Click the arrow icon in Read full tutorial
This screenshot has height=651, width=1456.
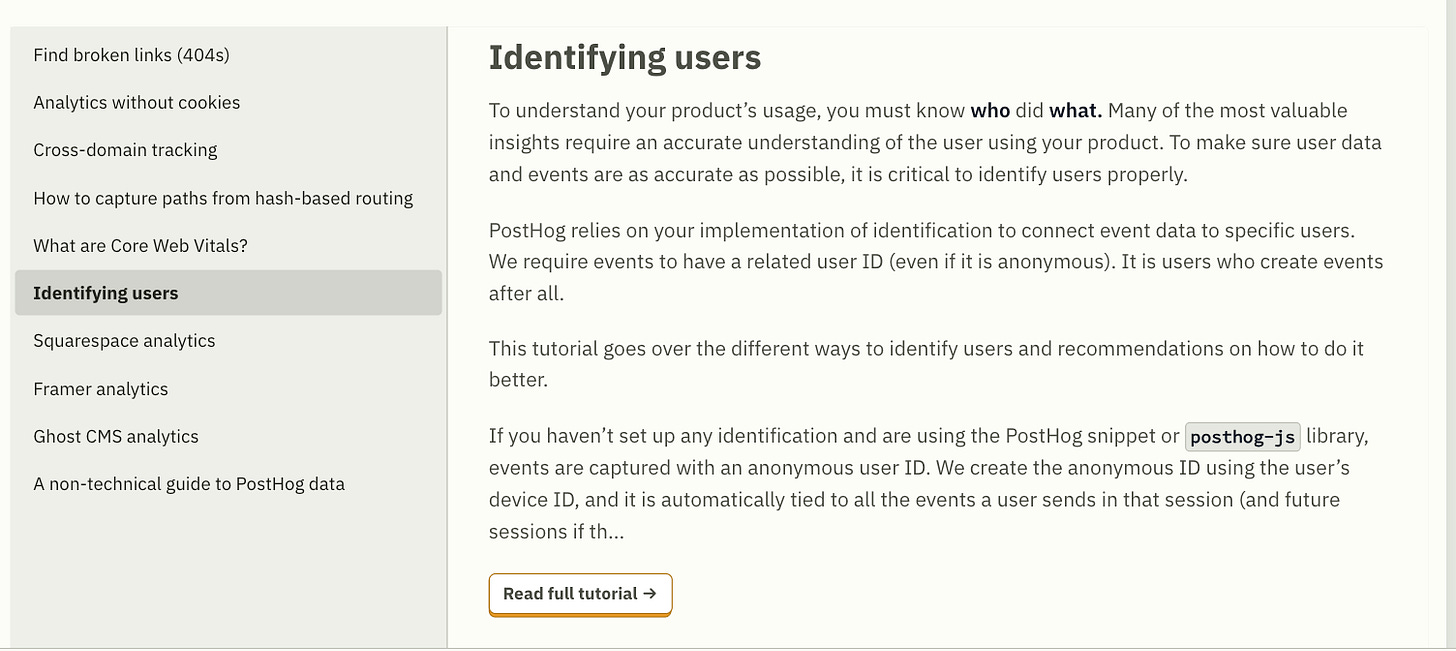650,594
